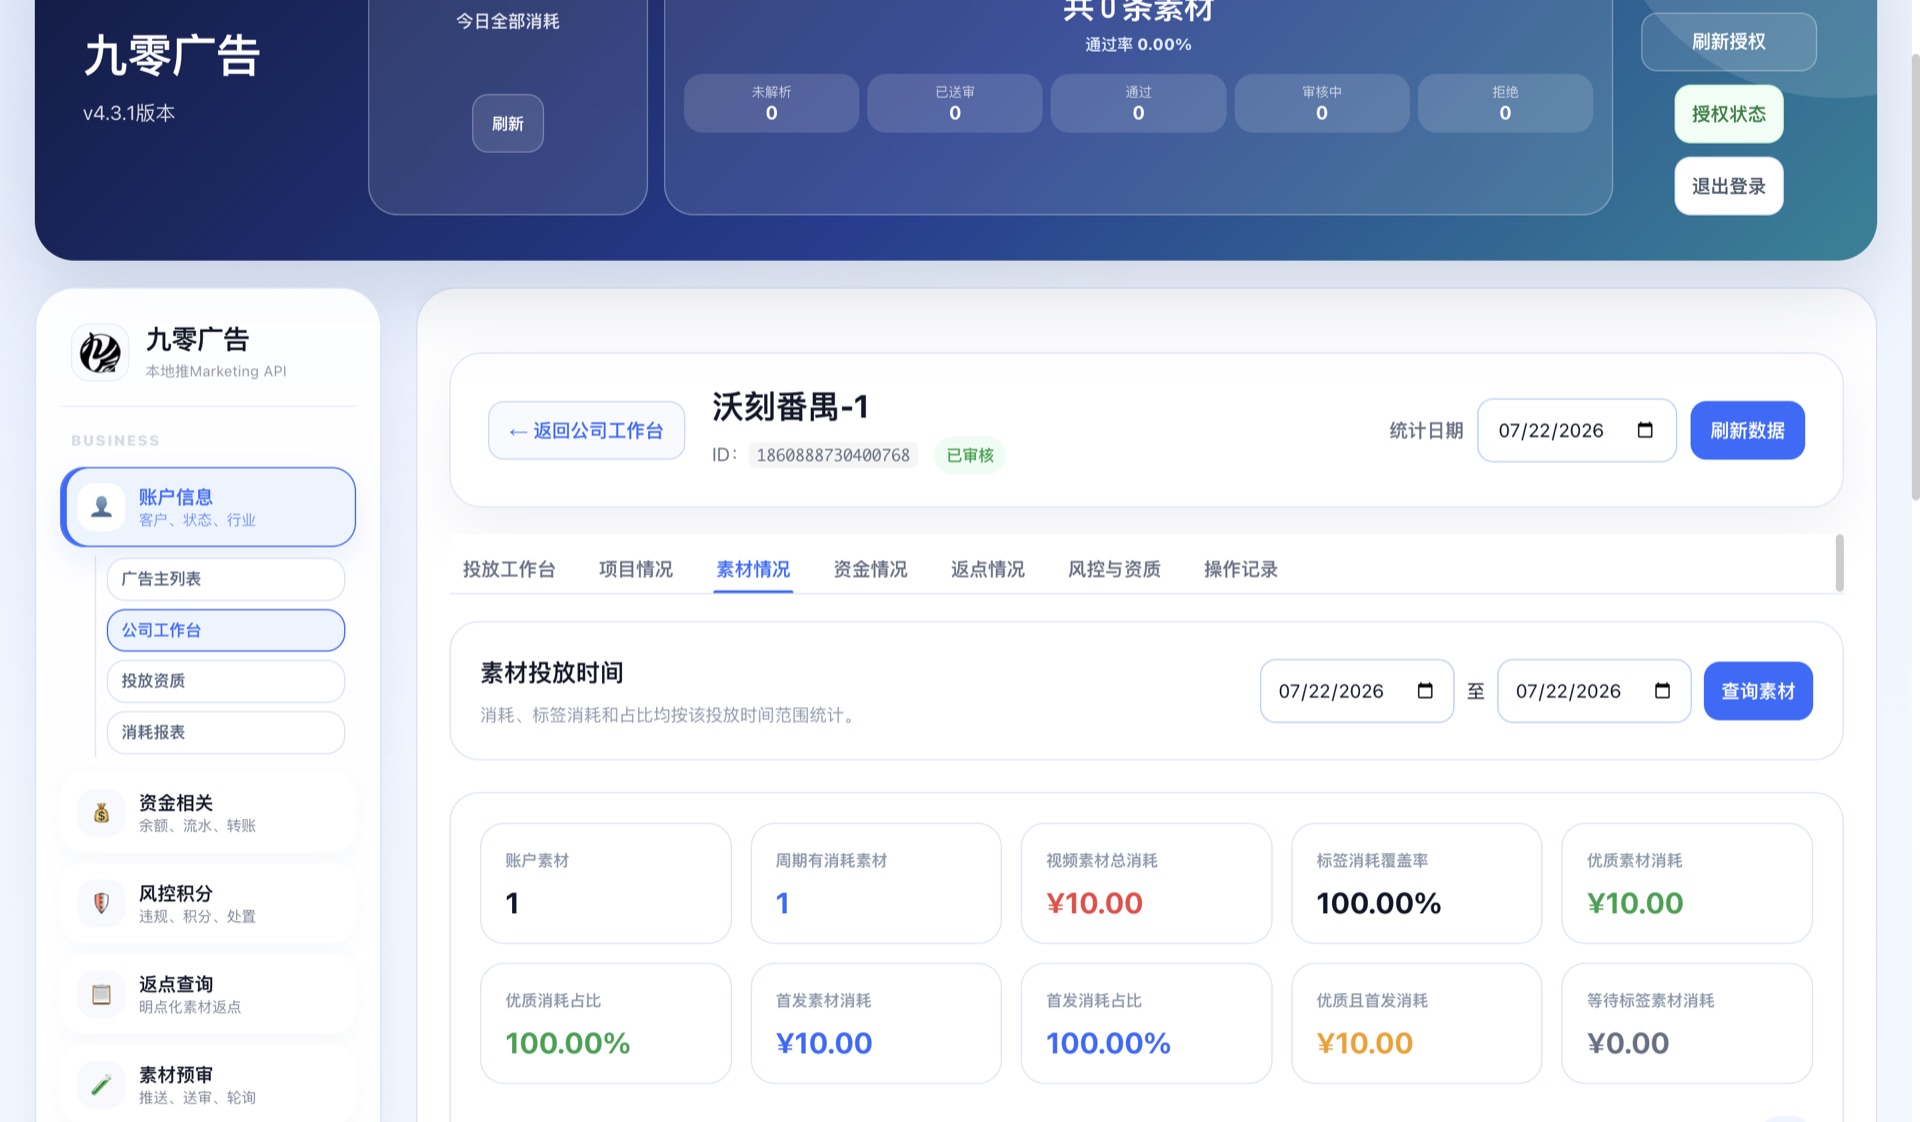Click the 退出登录 button
Screen dimensions: 1920x1122
coord(1728,186)
